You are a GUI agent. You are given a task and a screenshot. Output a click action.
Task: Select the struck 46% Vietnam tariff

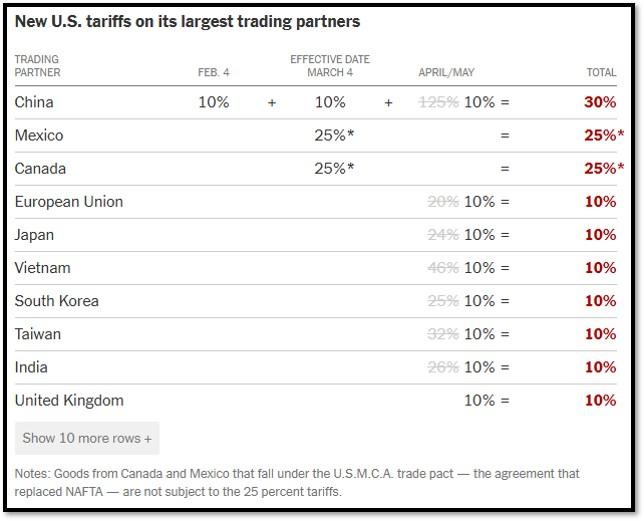click(x=443, y=268)
